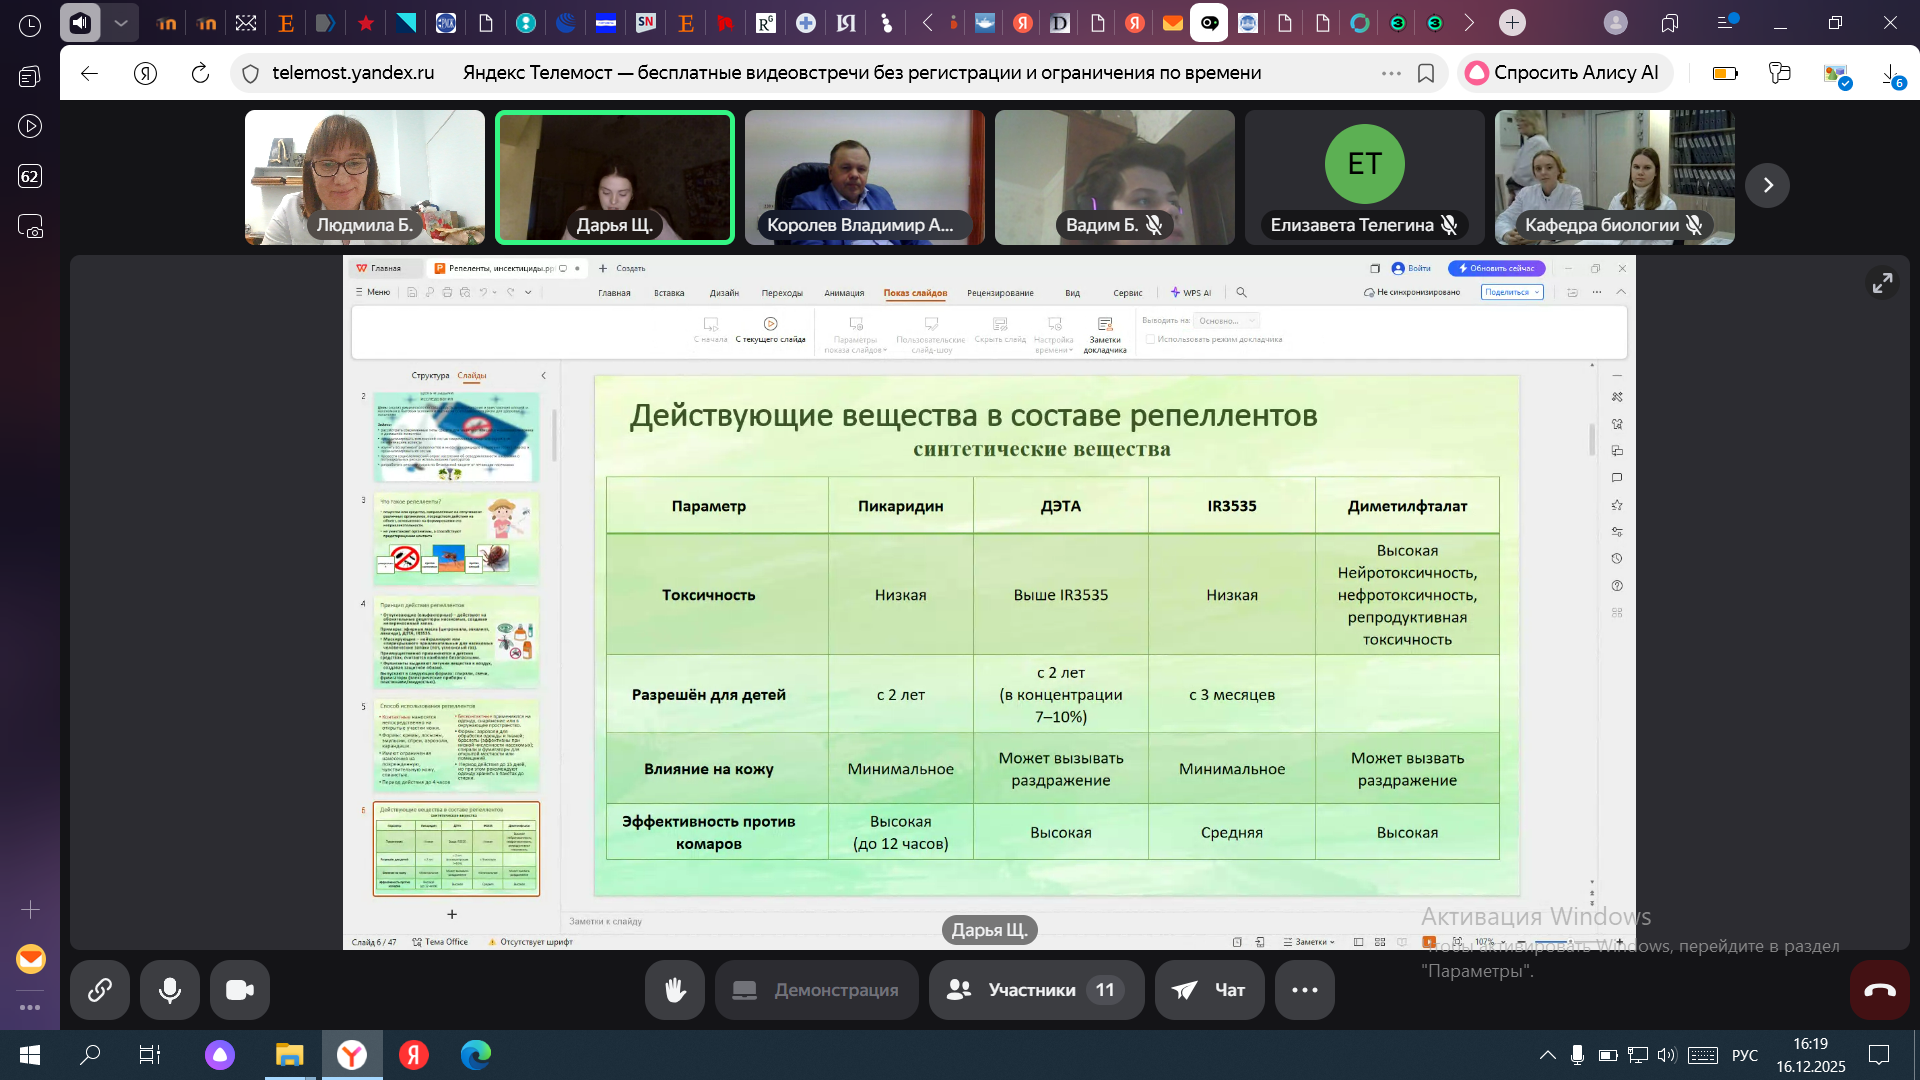End the call with red button
This screenshot has height=1080, width=1920.
(1879, 990)
